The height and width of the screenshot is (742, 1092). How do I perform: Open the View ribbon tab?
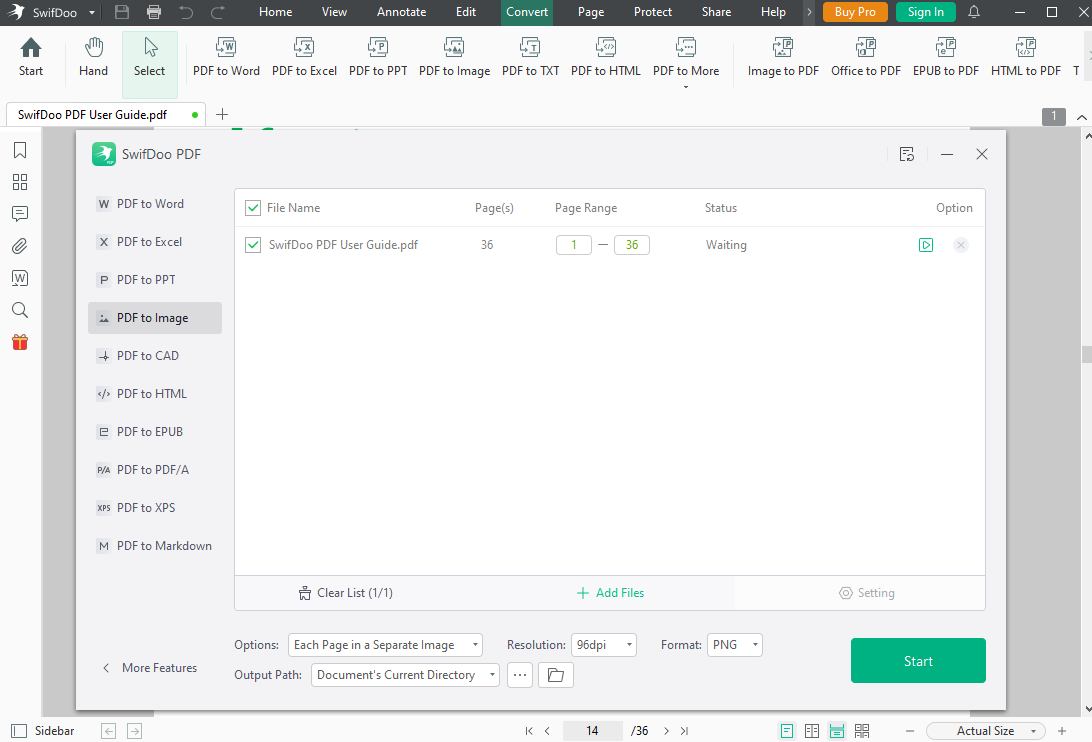point(334,12)
